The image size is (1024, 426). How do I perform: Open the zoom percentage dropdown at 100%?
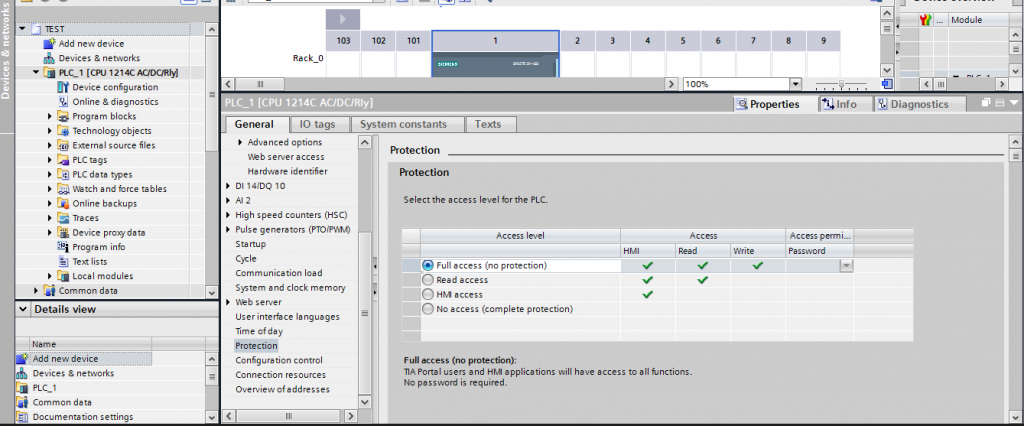pyautogui.click(x=795, y=84)
